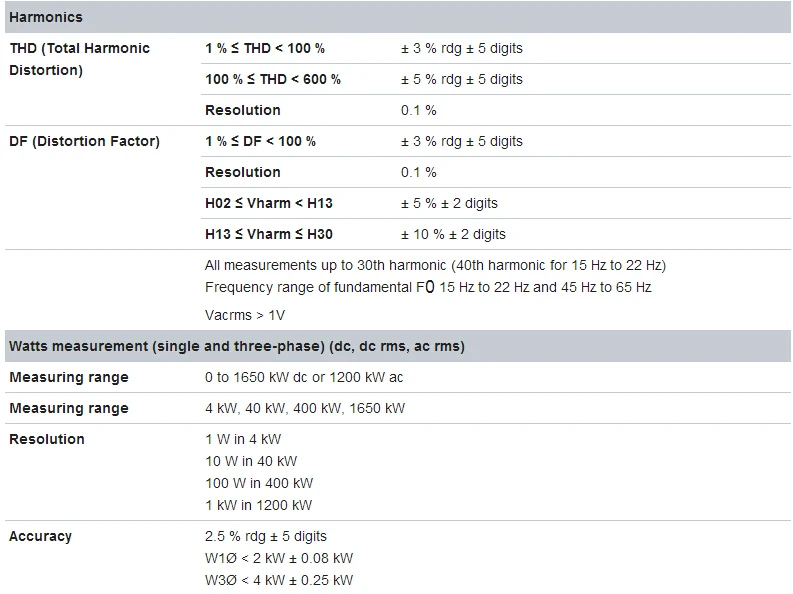Select 0 to 1650 kW dc measuring range

[304, 377]
